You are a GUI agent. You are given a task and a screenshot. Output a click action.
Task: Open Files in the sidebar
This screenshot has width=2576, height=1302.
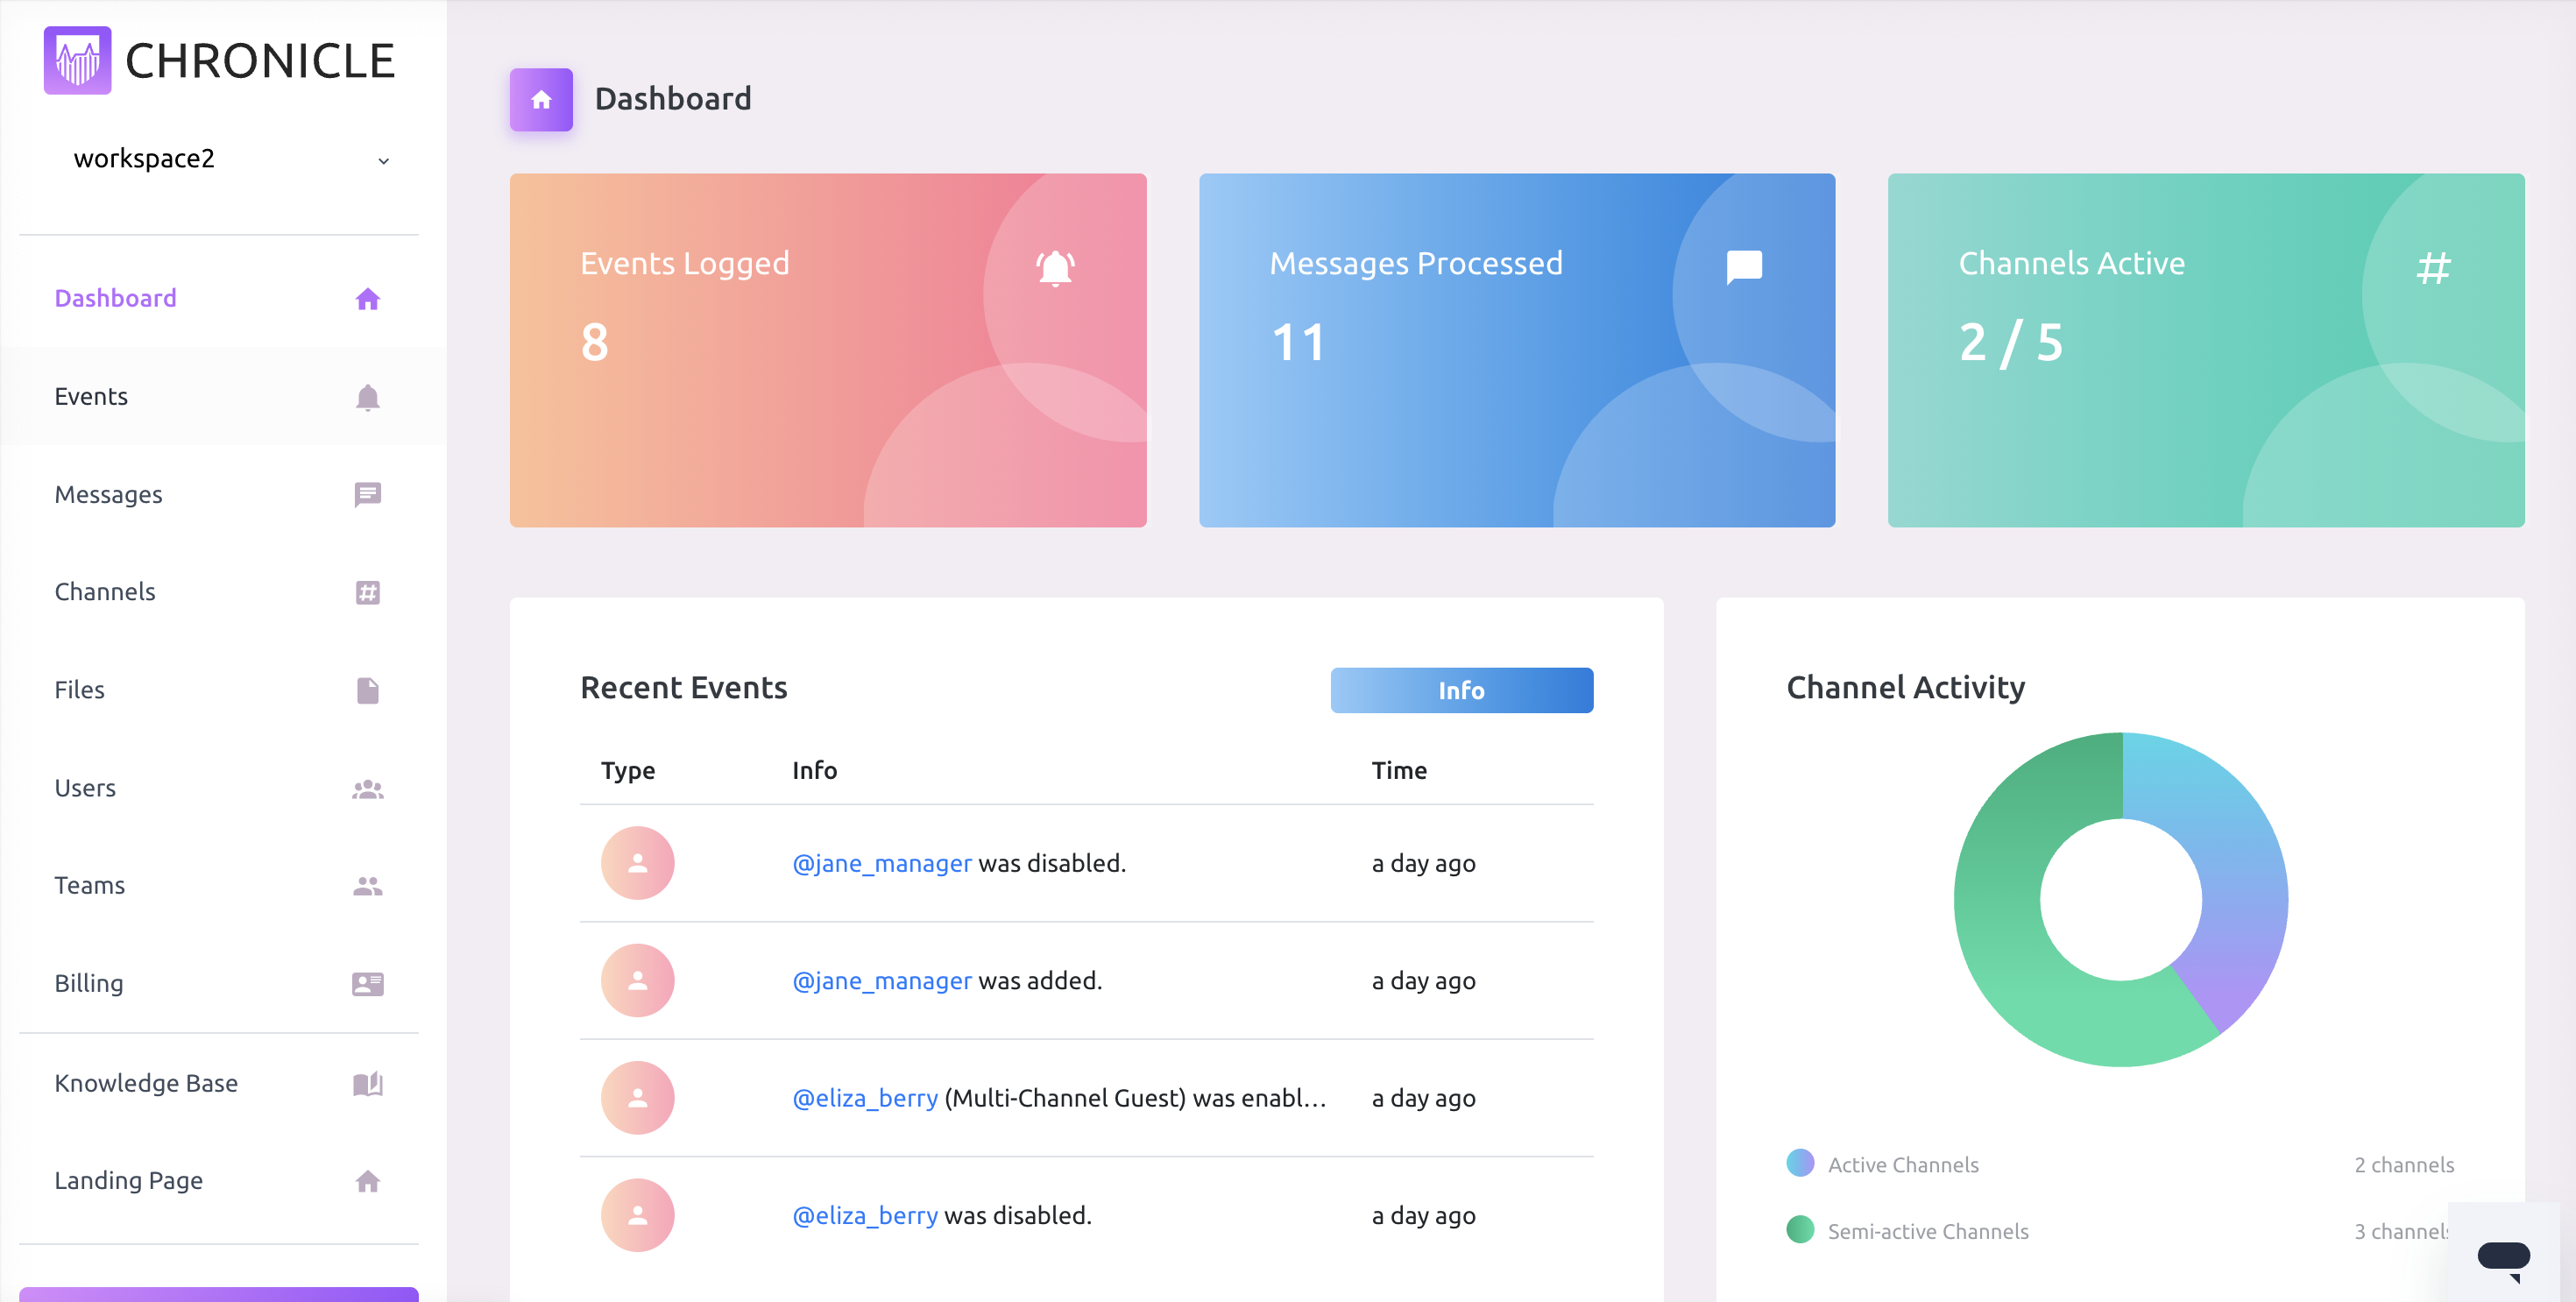pyautogui.click(x=79, y=689)
